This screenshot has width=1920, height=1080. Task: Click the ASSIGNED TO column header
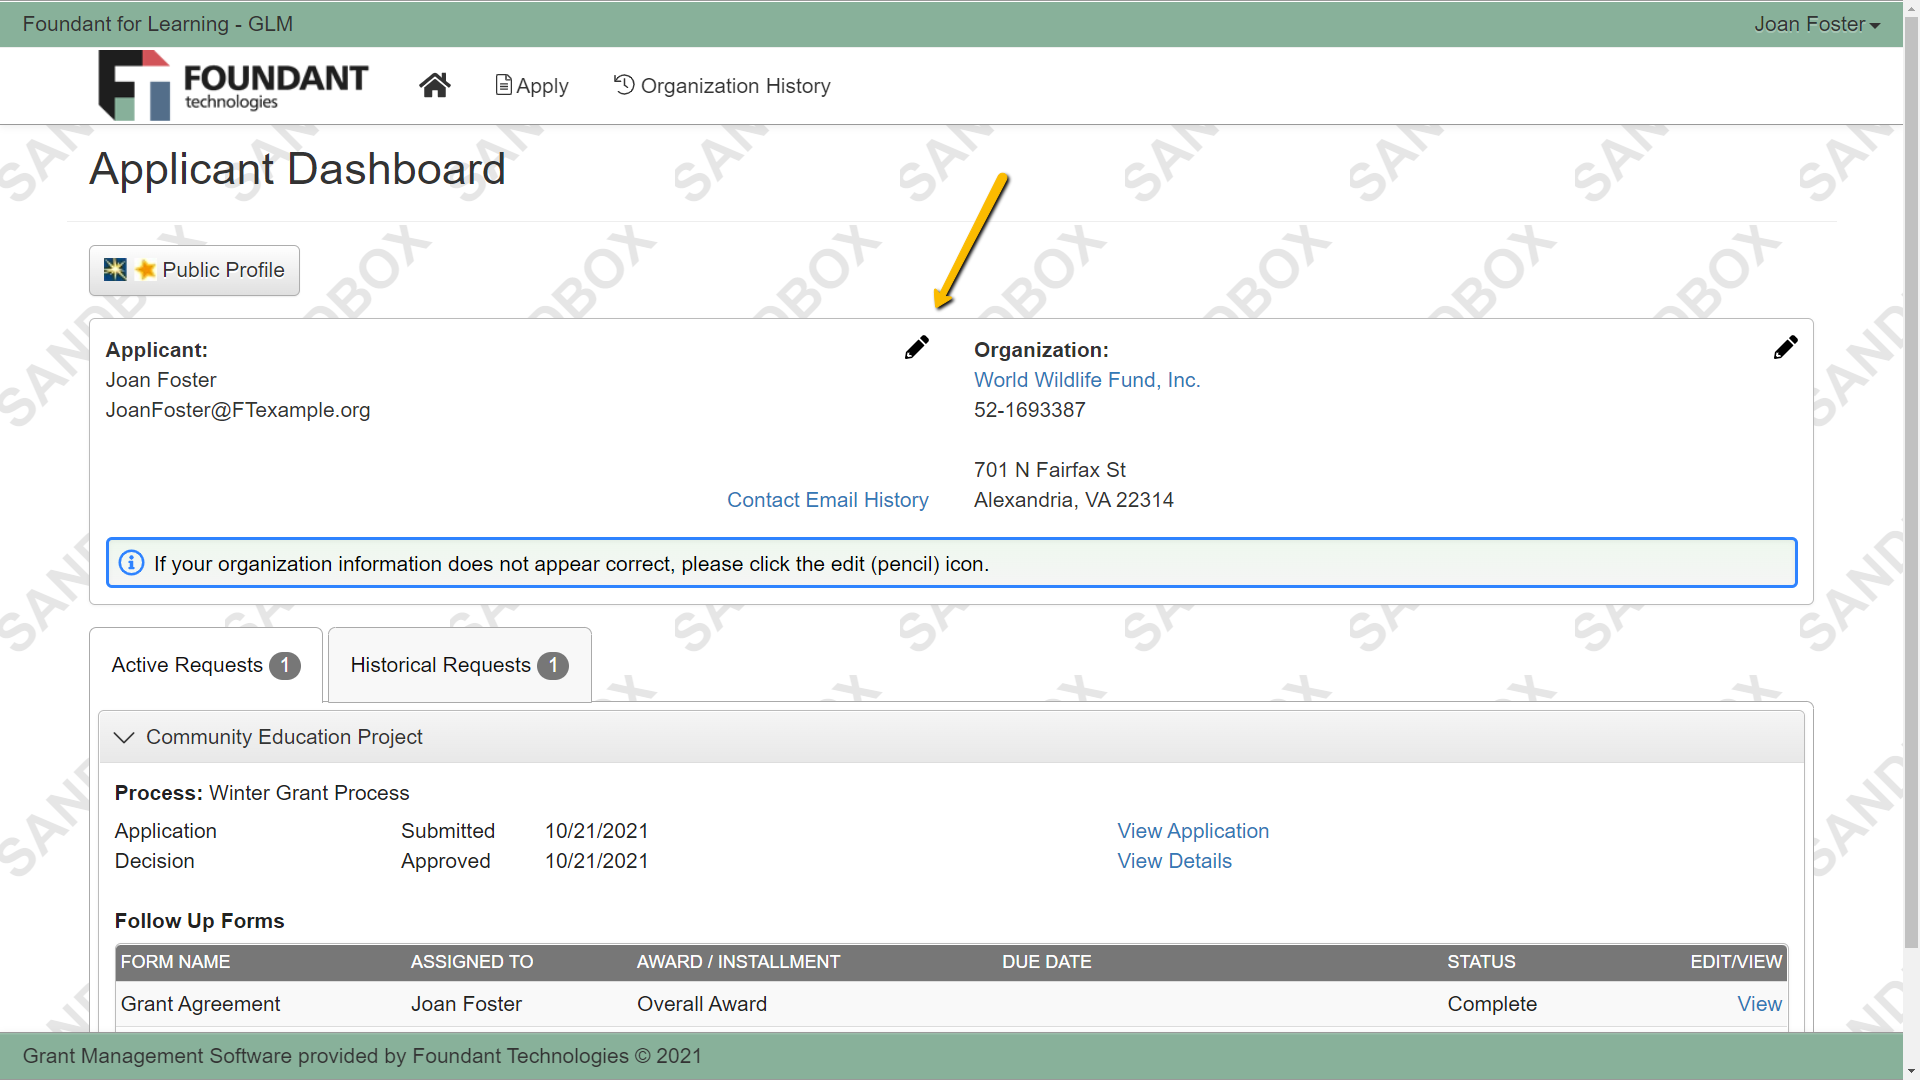[471, 962]
